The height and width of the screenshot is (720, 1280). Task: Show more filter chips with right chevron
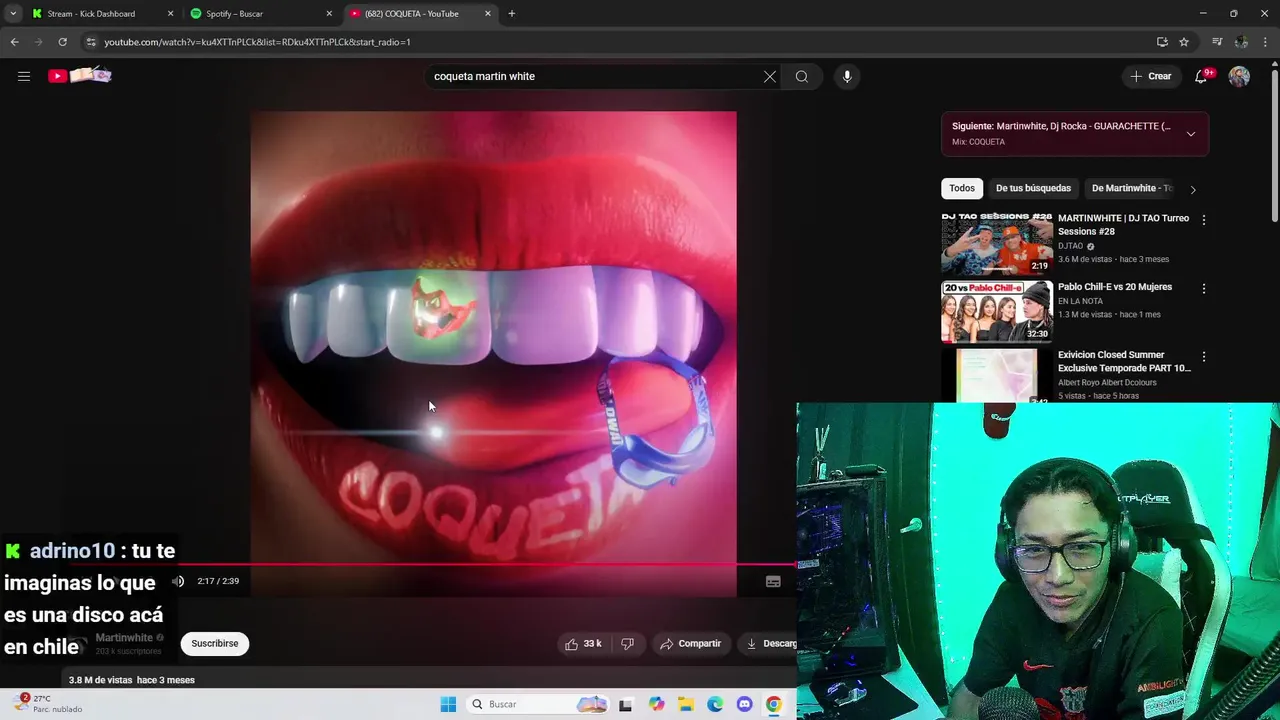[1192, 189]
